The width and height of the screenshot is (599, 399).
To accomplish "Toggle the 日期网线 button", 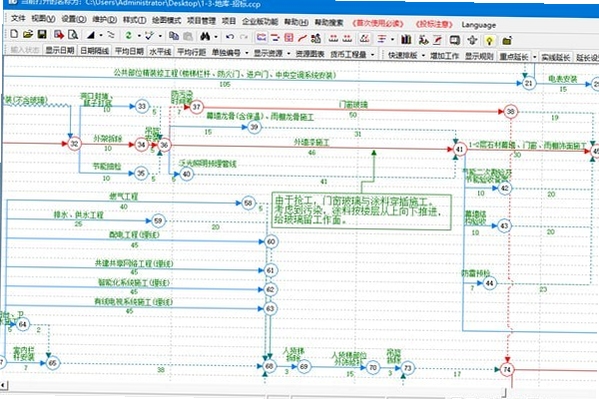I will pos(94,50).
